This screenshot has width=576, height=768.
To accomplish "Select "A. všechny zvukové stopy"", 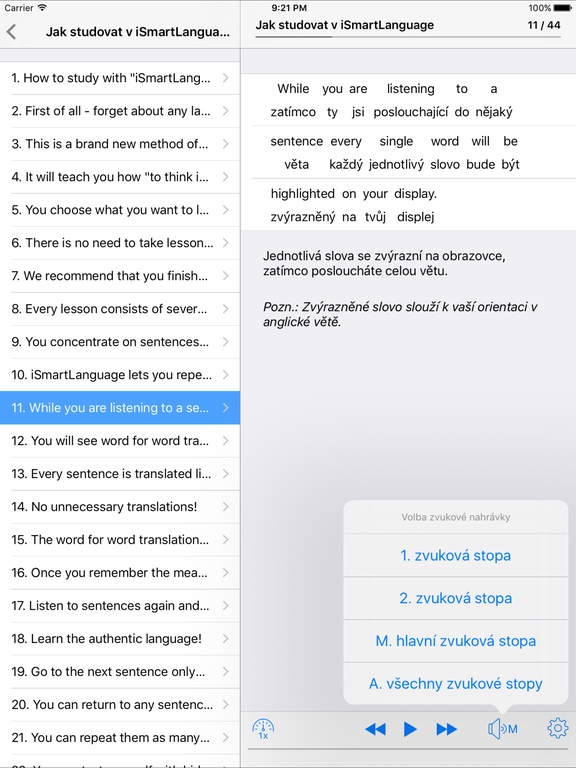I will click(x=456, y=683).
